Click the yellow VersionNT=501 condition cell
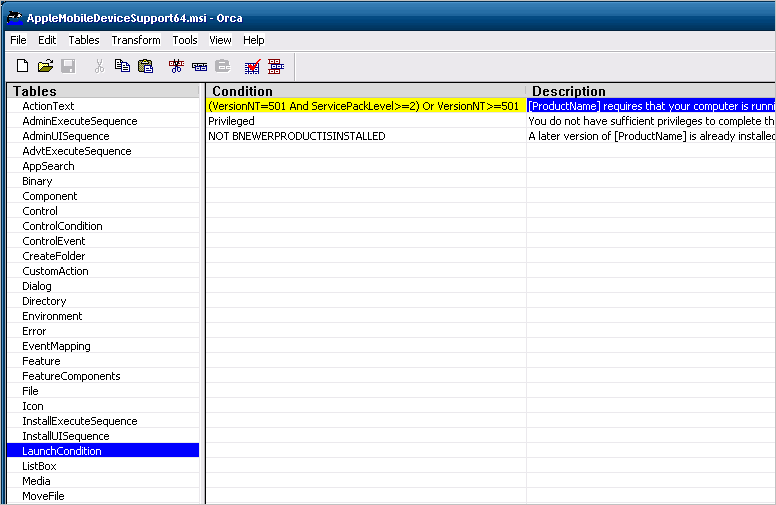Screen dimensions: 776x505 [366, 106]
